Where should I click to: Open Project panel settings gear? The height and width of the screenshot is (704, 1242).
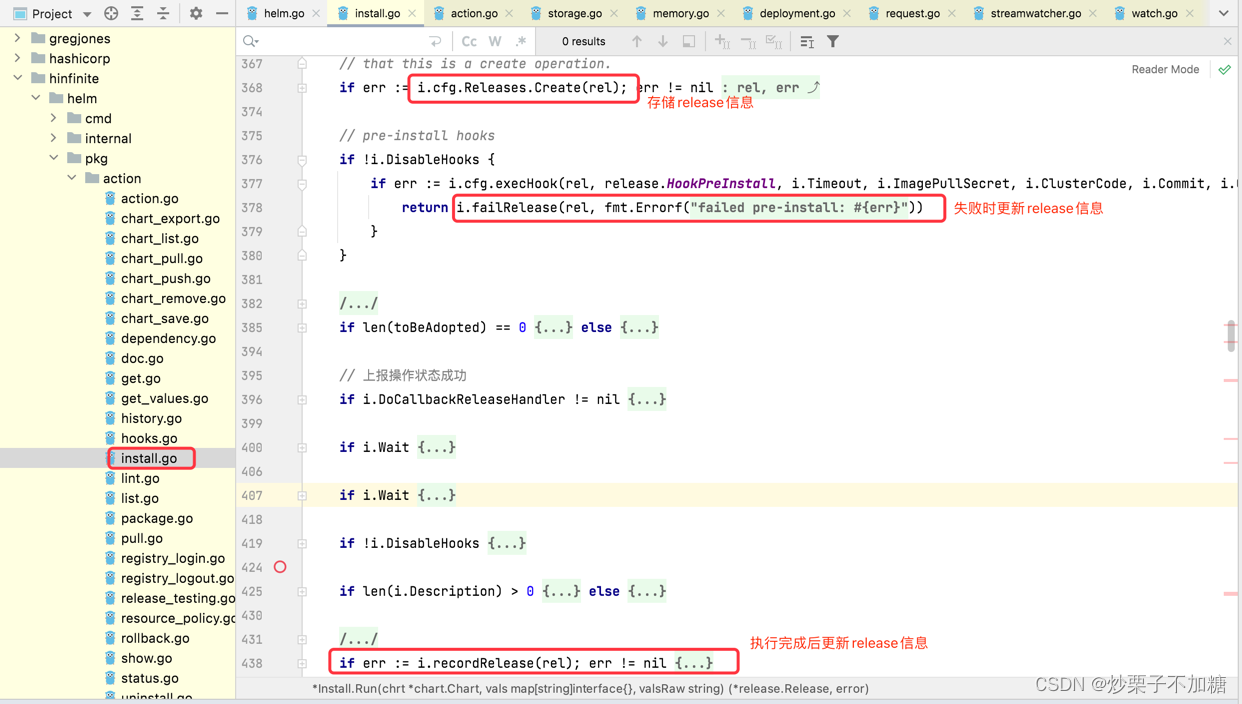[x=196, y=14]
